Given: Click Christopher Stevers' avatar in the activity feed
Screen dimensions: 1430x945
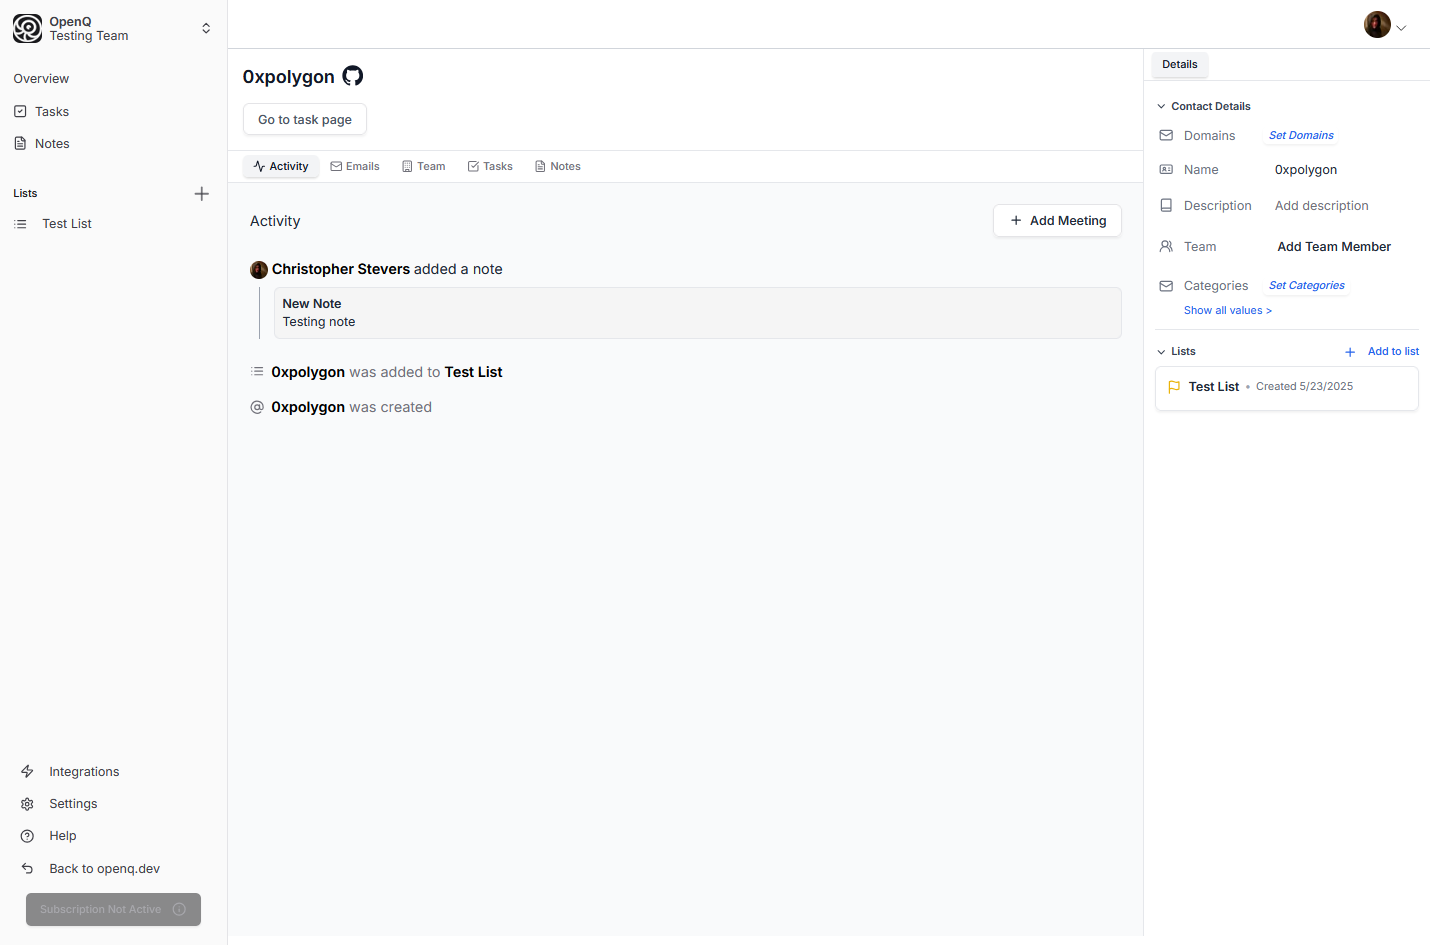Looking at the screenshot, I should click(259, 269).
